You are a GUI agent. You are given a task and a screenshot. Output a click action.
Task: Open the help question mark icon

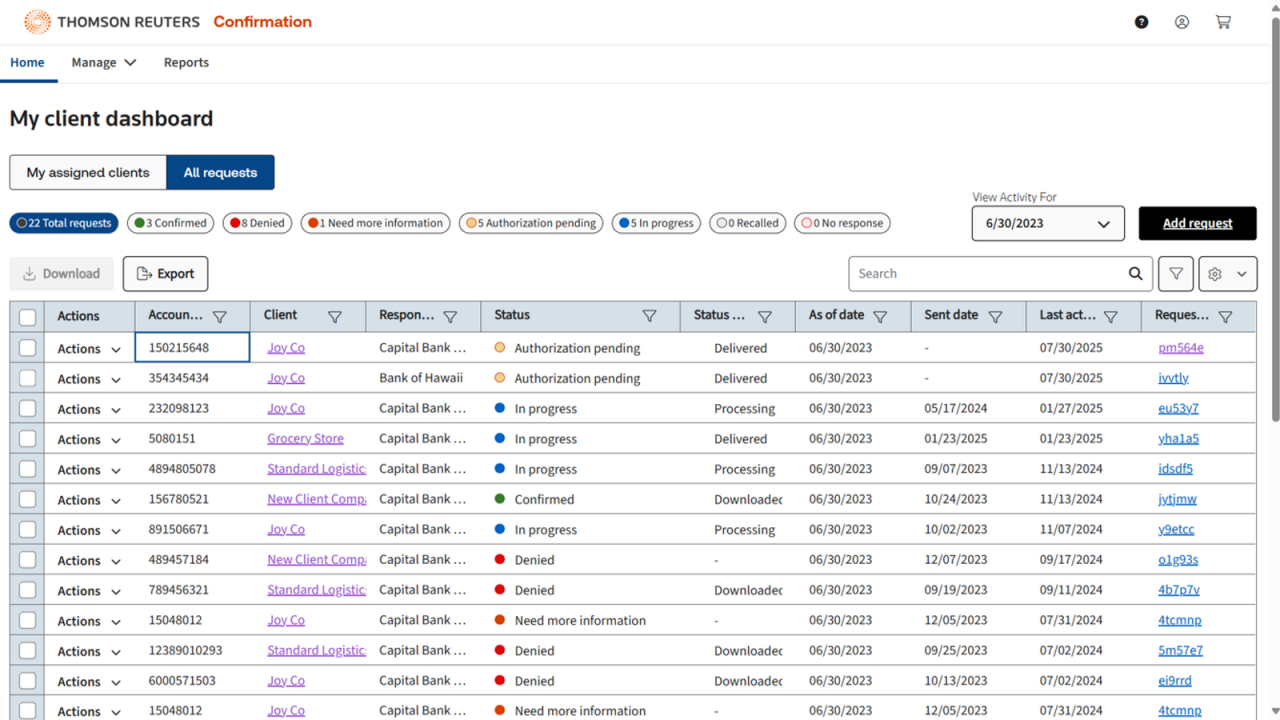(x=1141, y=22)
